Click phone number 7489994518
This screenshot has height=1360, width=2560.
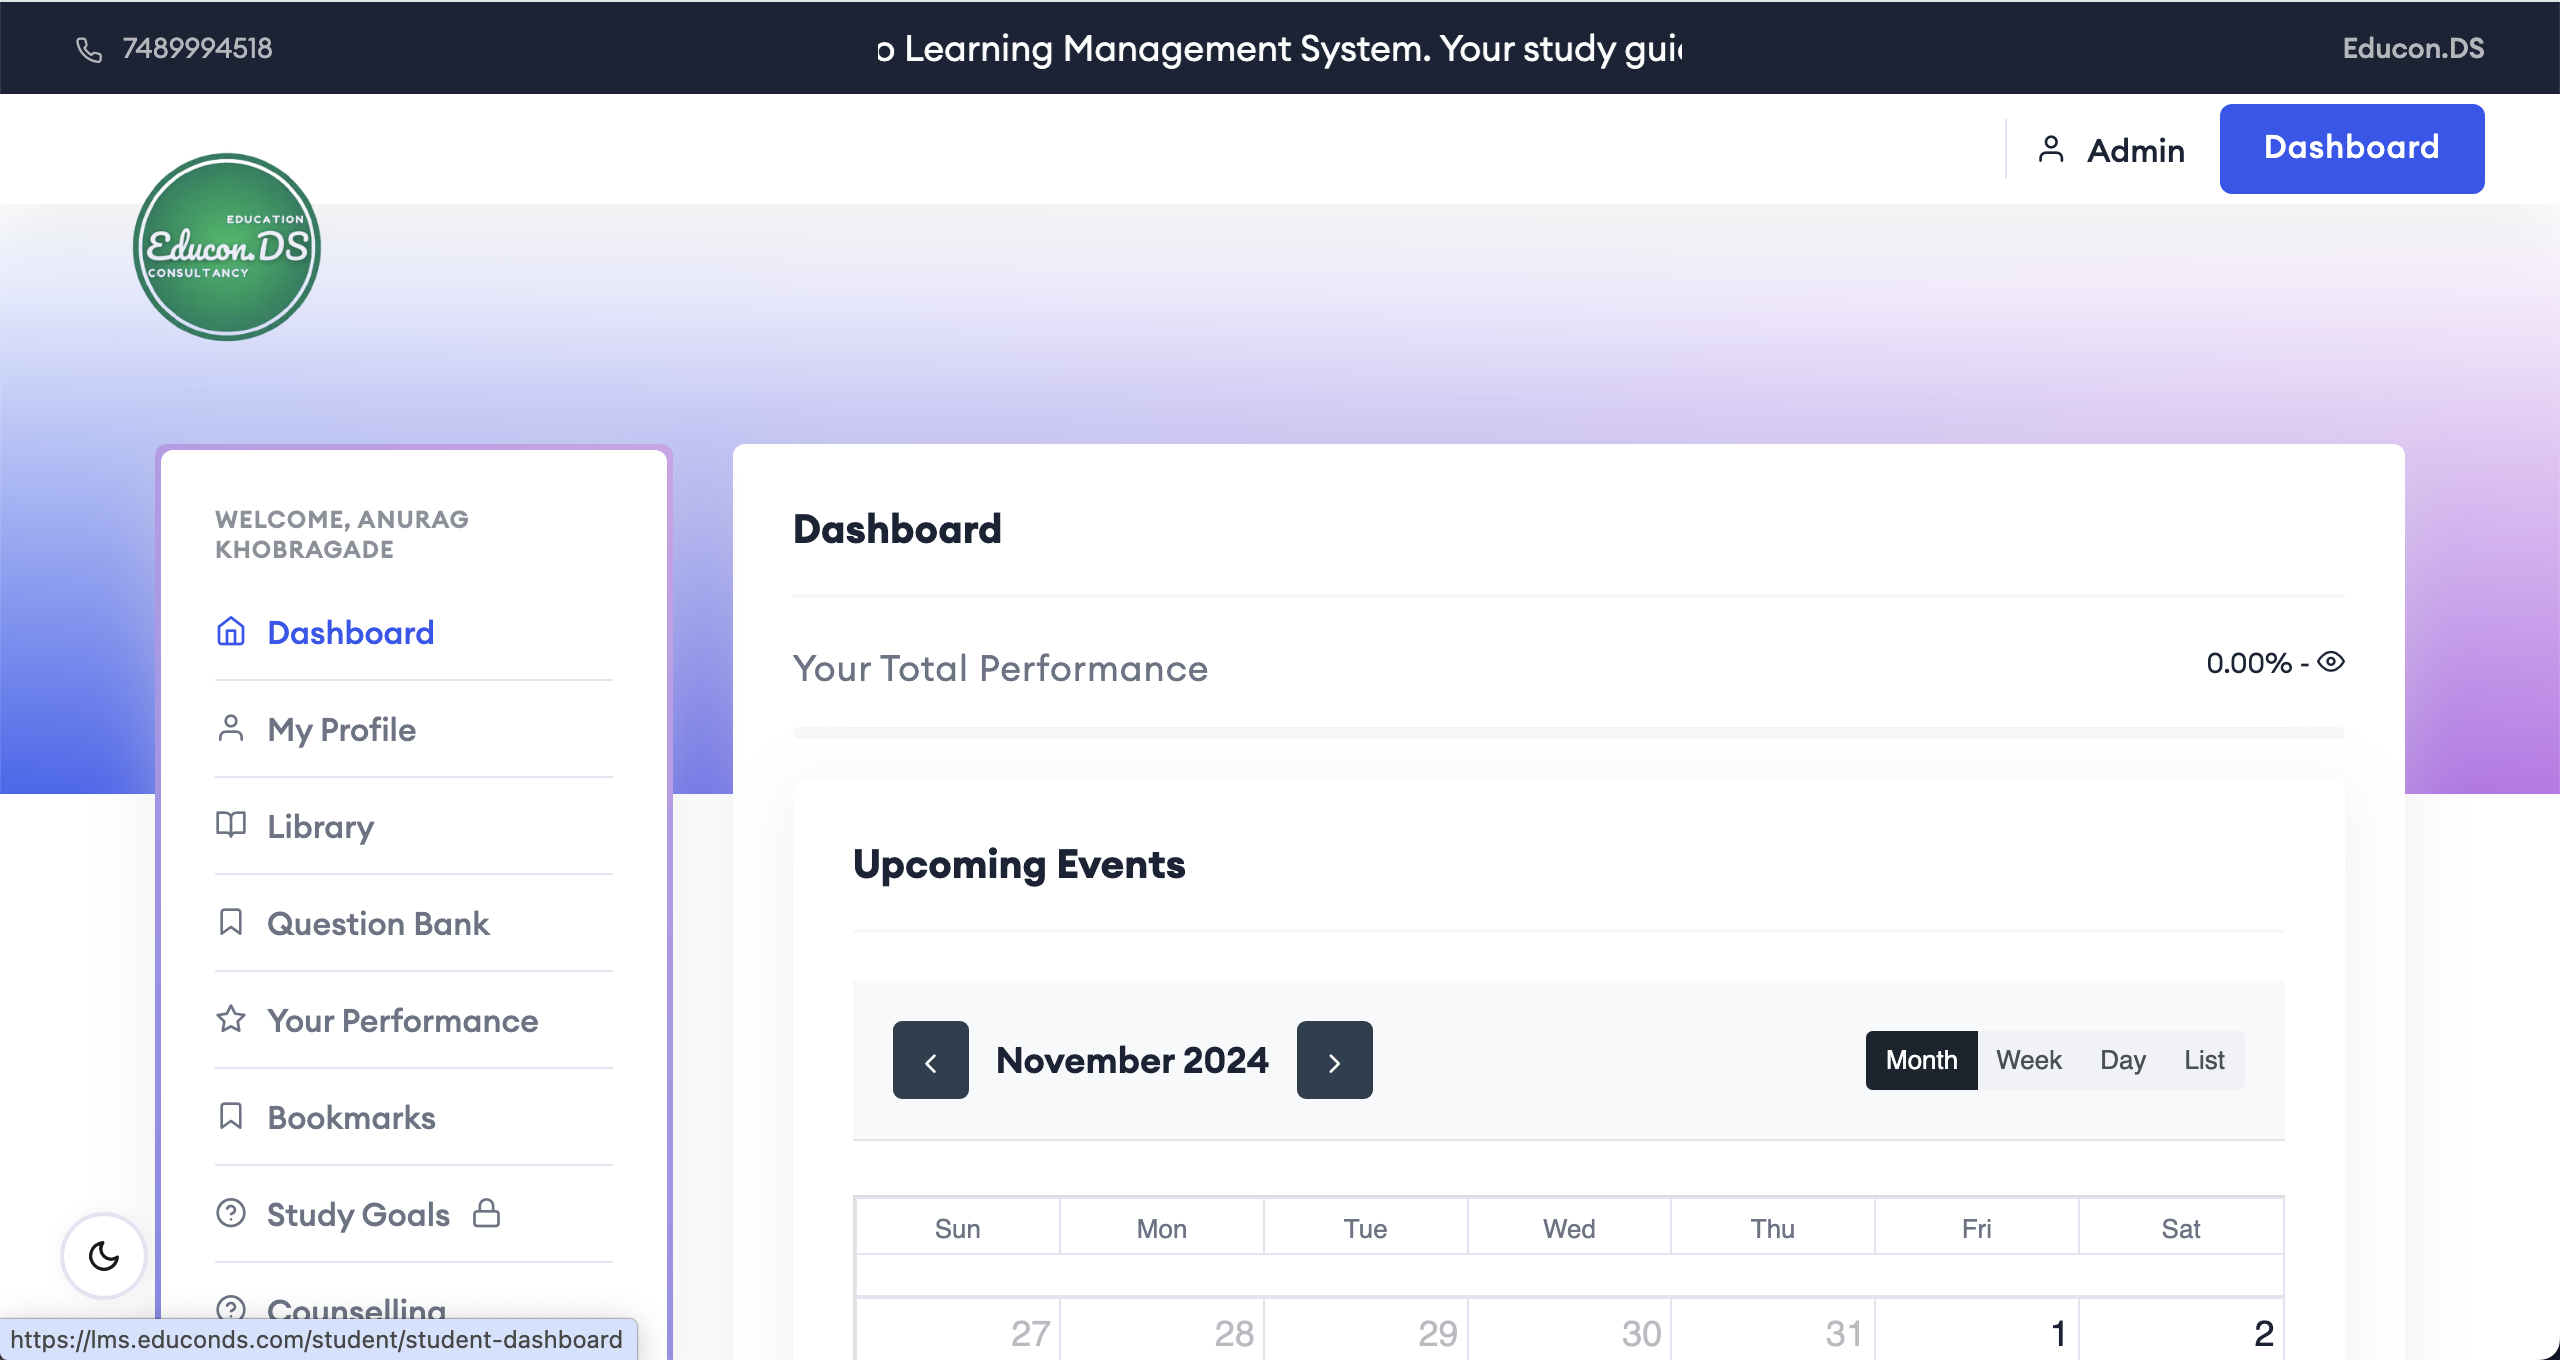pos(197,48)
